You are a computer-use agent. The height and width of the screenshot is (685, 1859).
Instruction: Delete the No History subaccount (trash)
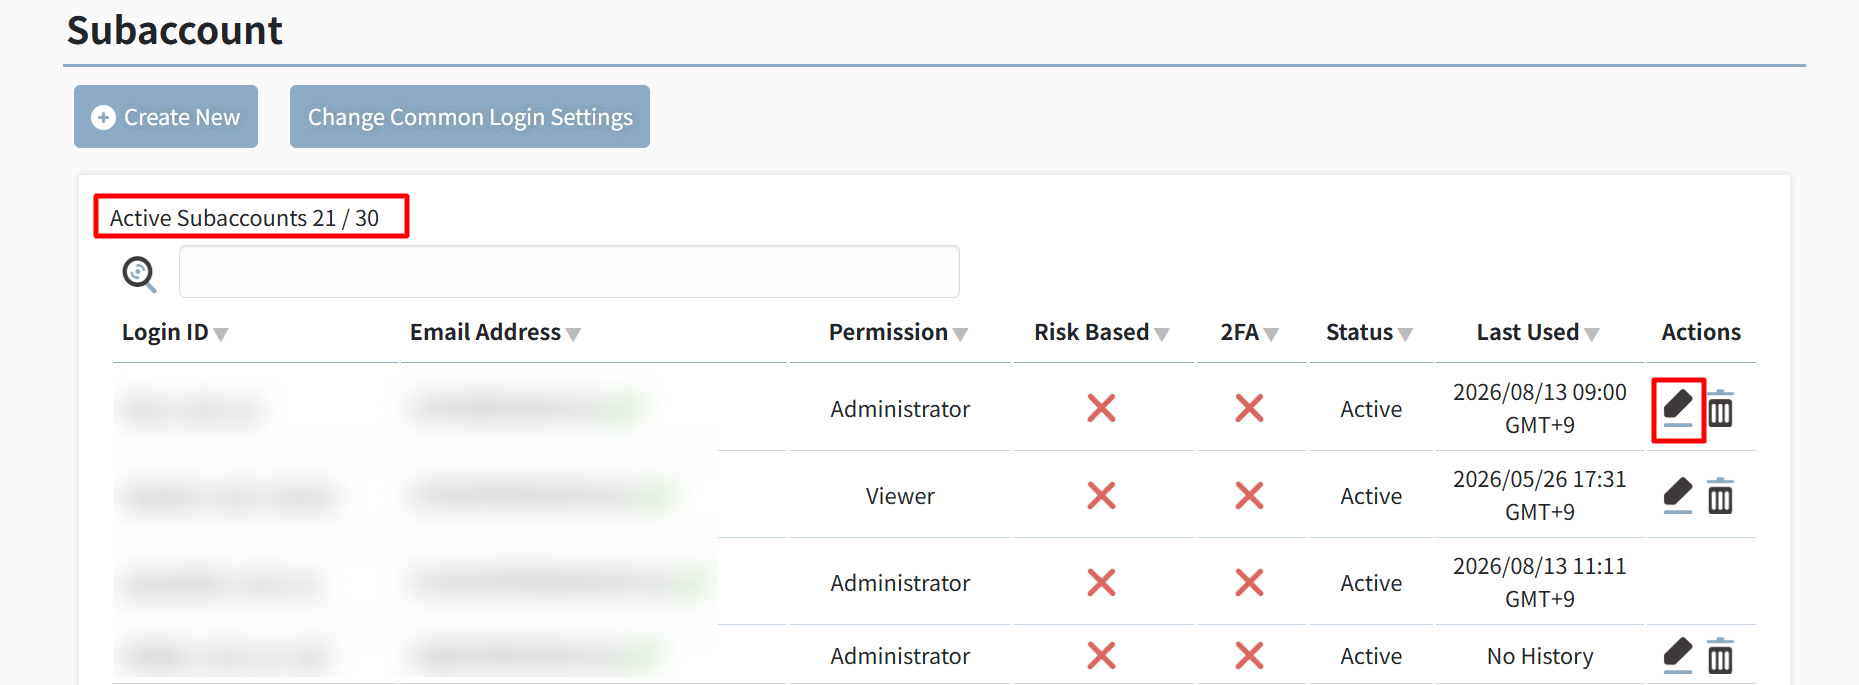pyautogui.click(x=1720, y=656)
